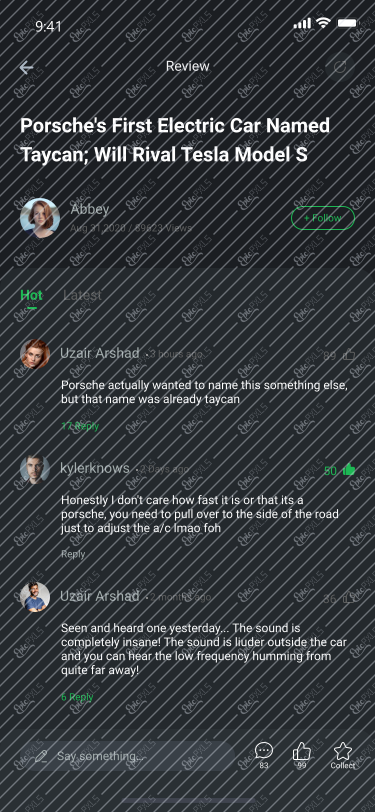This screenshot has height=812, width=375.
Task: Expand the 17 Reply thread
Action: pos(80,426)
